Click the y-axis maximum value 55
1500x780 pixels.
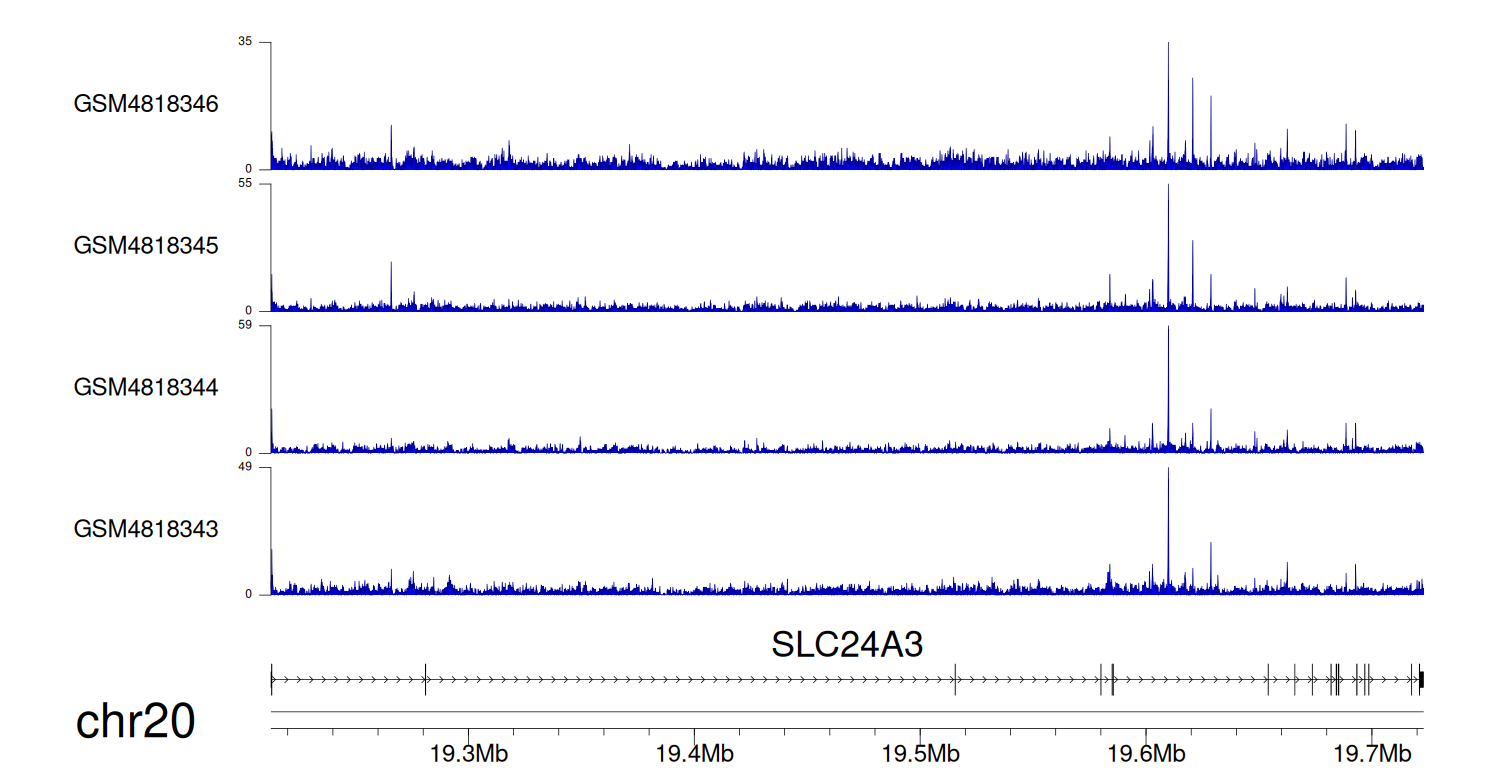click(245, 184)
